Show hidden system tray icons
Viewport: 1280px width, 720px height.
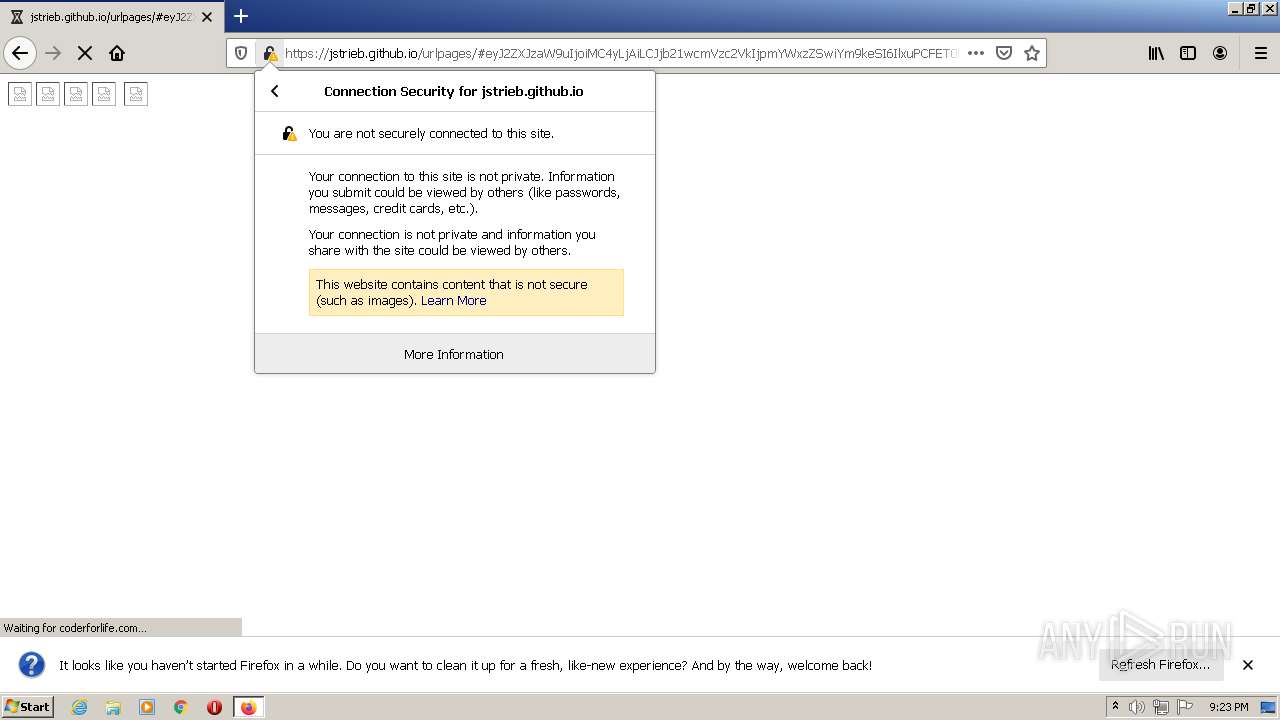pos(1115,707)
